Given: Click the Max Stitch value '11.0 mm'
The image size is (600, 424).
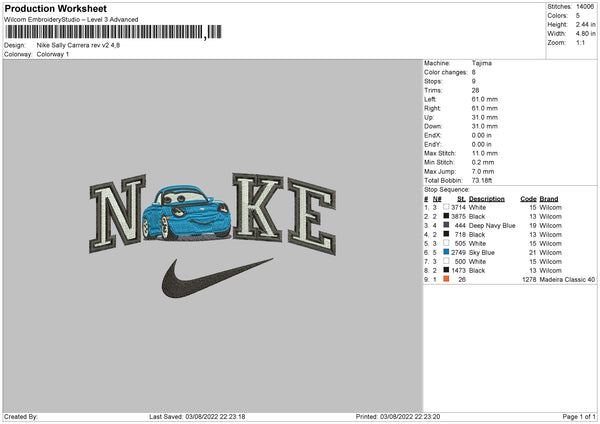Looking at the screenshot, I should tap(484, 153).
